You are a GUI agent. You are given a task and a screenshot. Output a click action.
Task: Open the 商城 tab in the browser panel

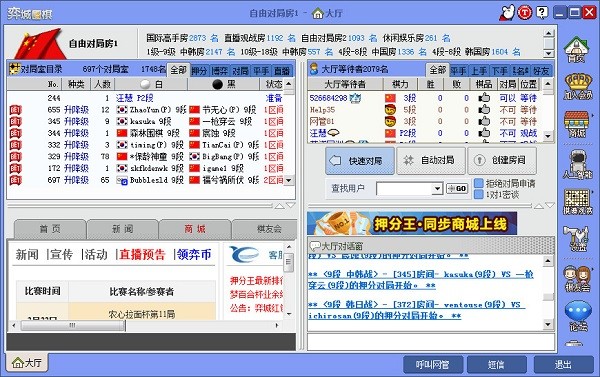coord(195,229)
